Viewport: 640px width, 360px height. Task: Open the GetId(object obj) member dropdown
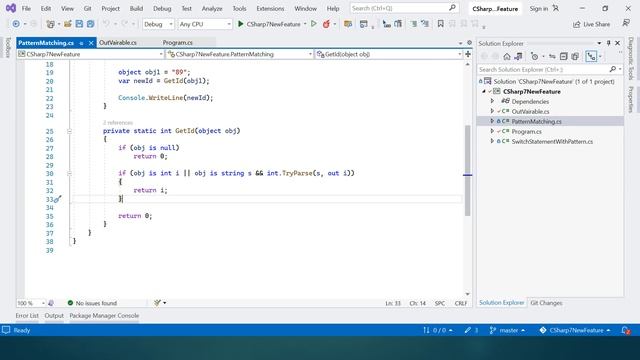pyautogui.click(x=389, y=54)
